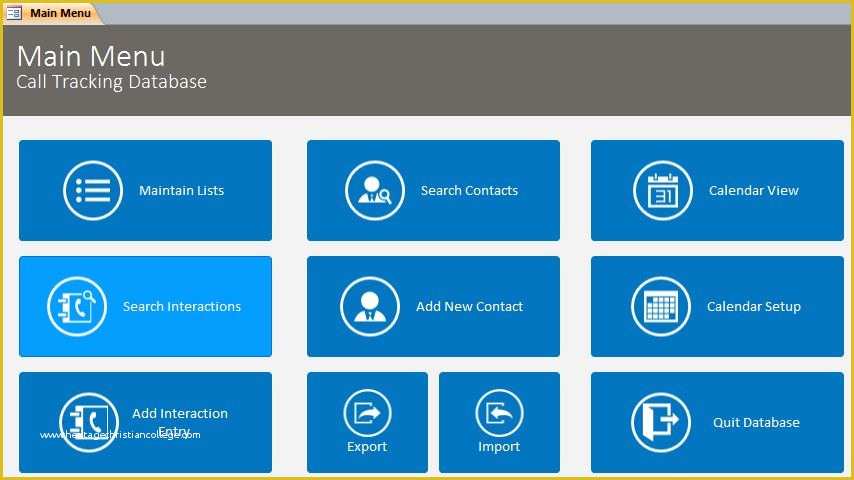
Task: Click the large Main Menu heading
Action: (91, 57)
